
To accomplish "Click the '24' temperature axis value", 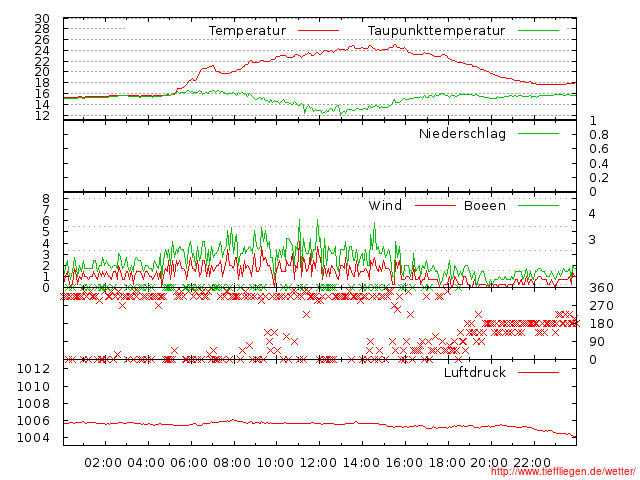I will 42,51.
